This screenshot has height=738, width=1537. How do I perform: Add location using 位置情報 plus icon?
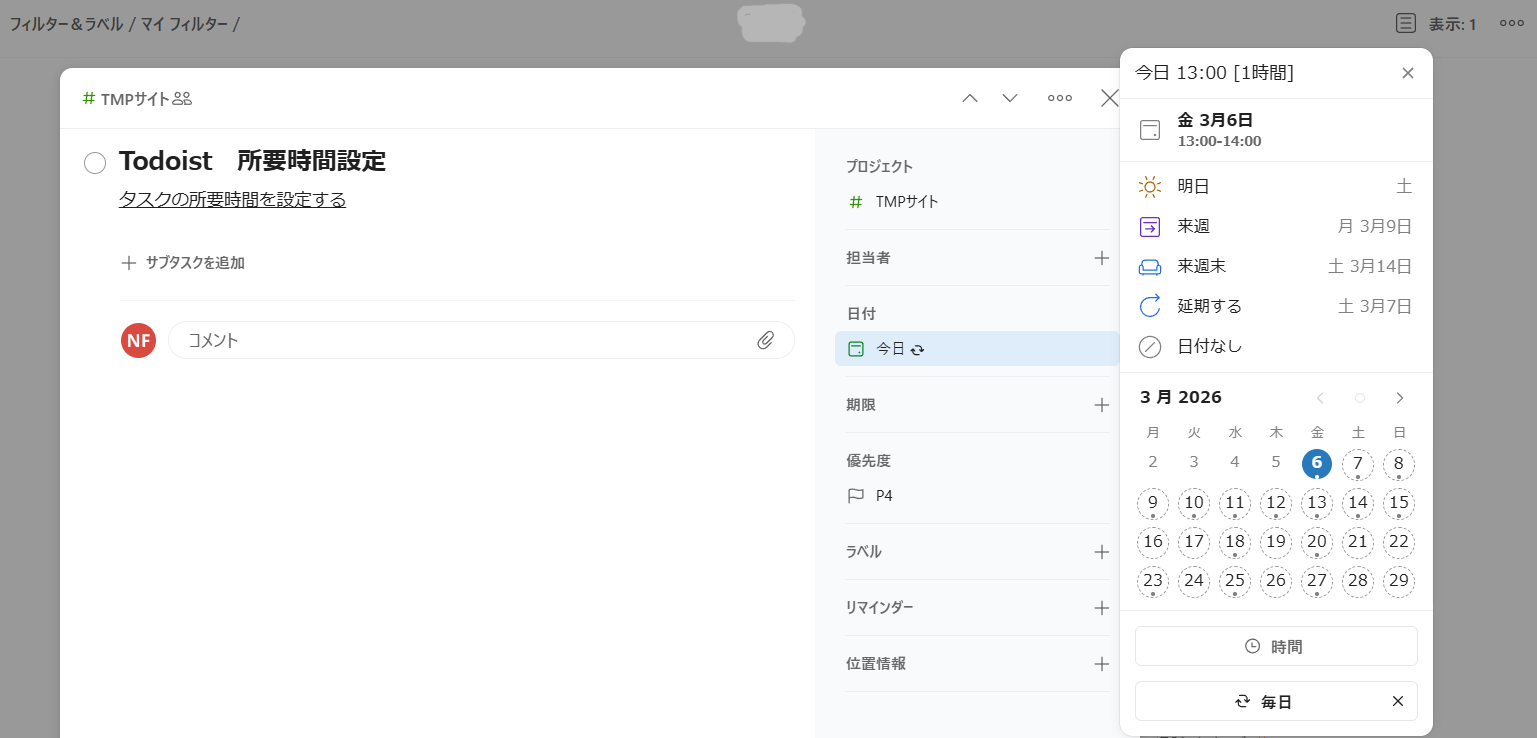tap(1101, 664)
